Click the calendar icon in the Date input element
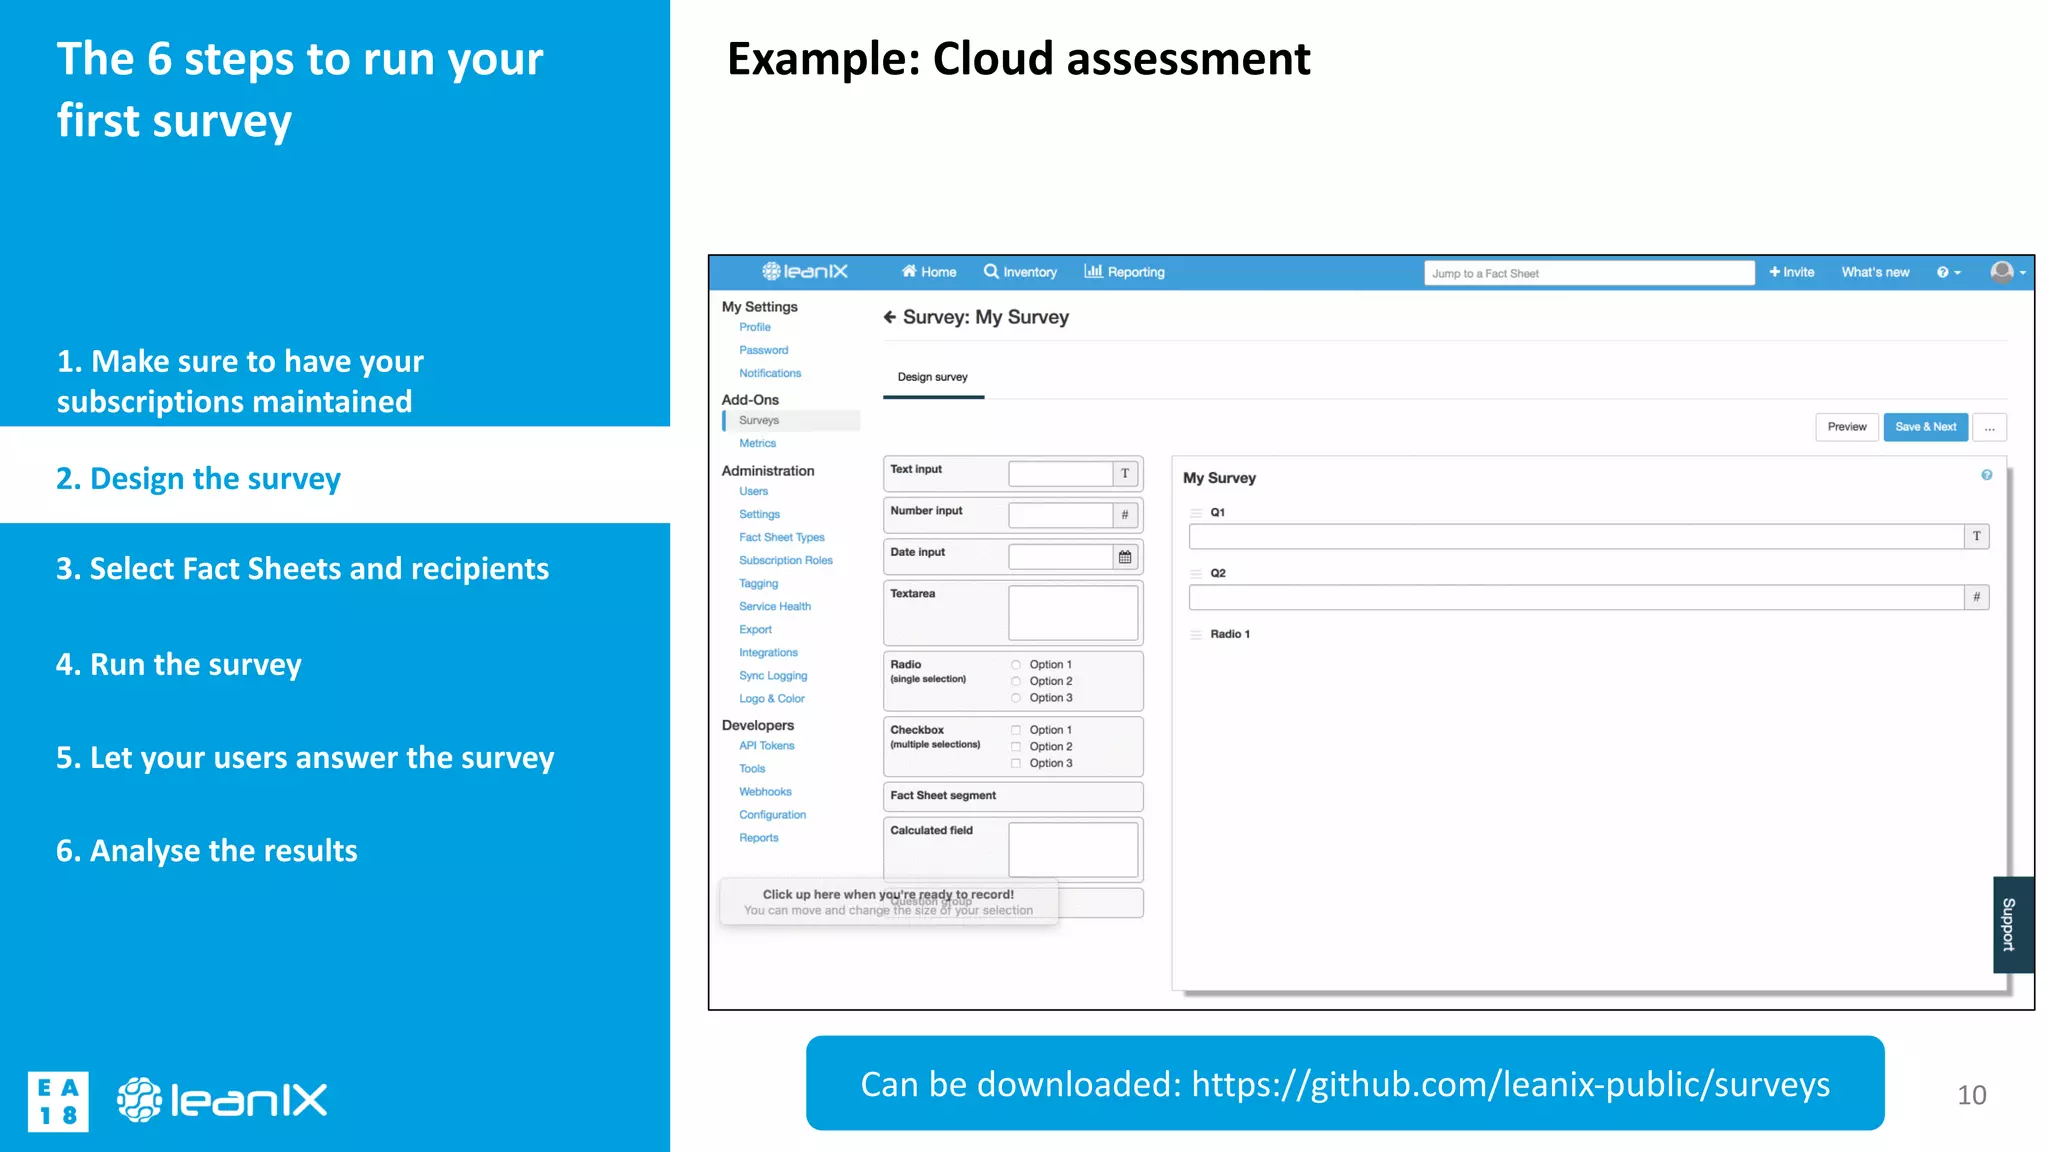The height and width of the screenshot is (1152, 2048). 1125,557
